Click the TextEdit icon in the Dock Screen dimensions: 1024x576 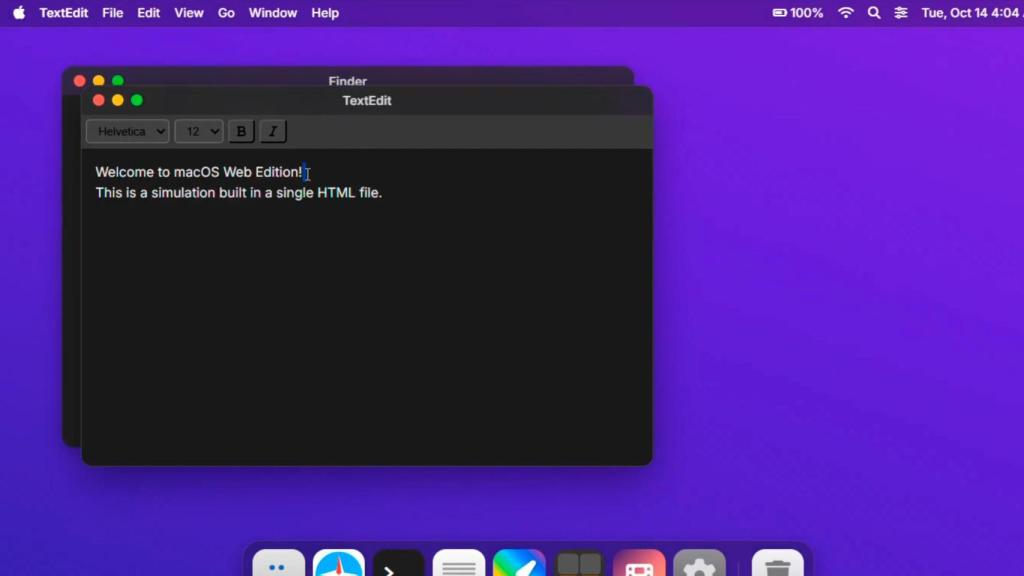click(459, 563)
